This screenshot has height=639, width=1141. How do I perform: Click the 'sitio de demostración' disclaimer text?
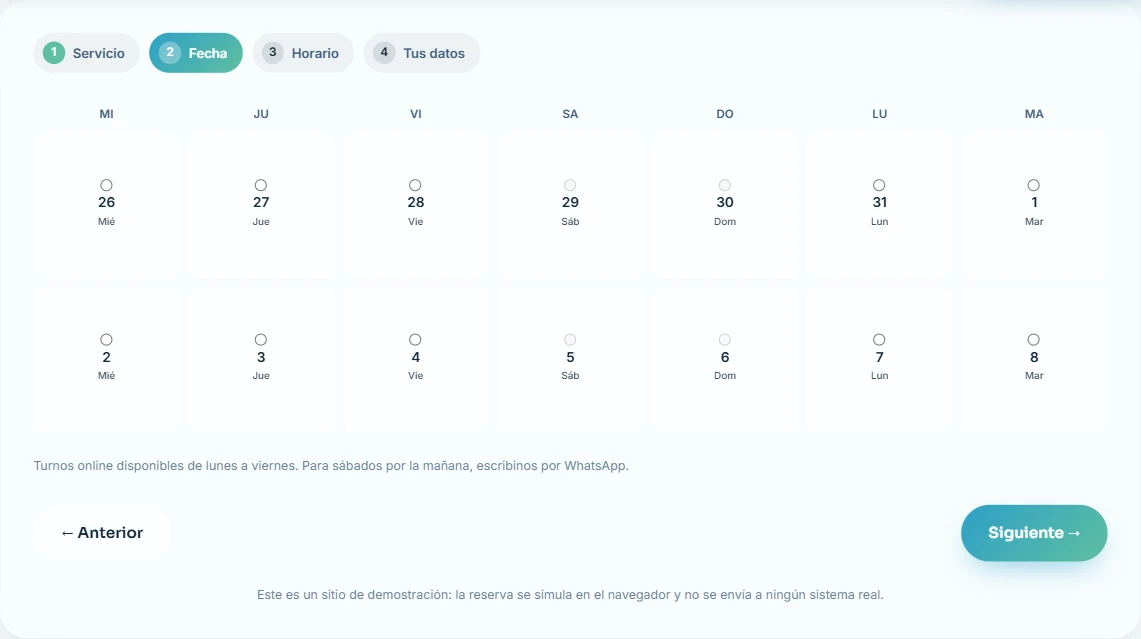pos(570,595)
